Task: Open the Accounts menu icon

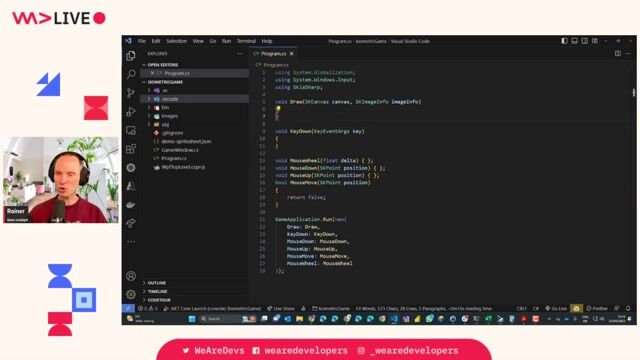Action: coord(131,276)
